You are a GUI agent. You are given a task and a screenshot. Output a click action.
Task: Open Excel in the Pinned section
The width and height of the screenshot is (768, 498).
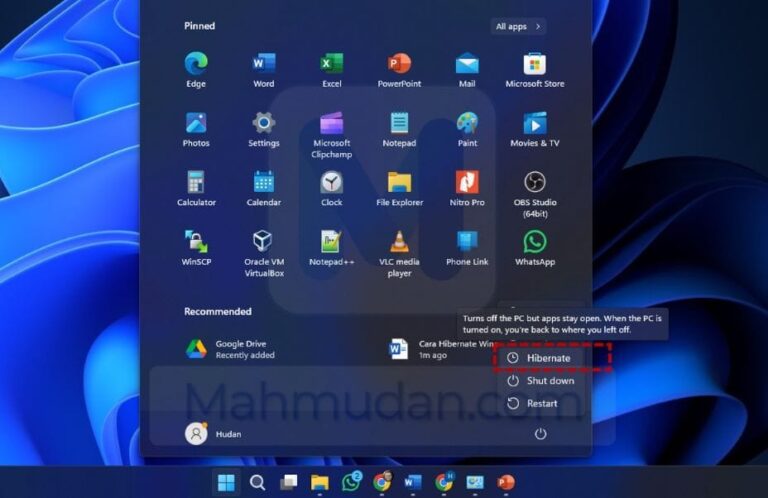tap(332, 69)
